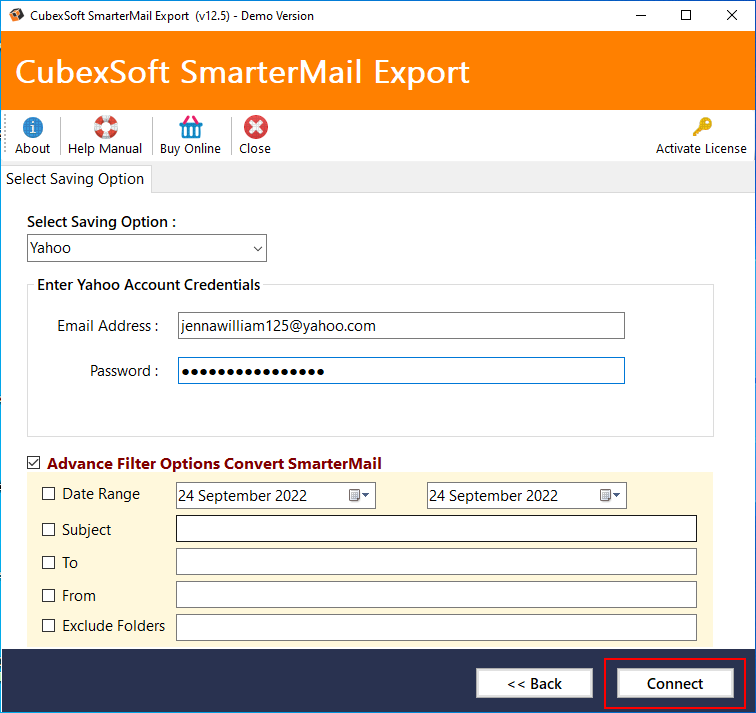This screenshot has height=713, width=756.
Task: Focus the Email Address input field
Action: pyautogui.click(x=401, y=325)
